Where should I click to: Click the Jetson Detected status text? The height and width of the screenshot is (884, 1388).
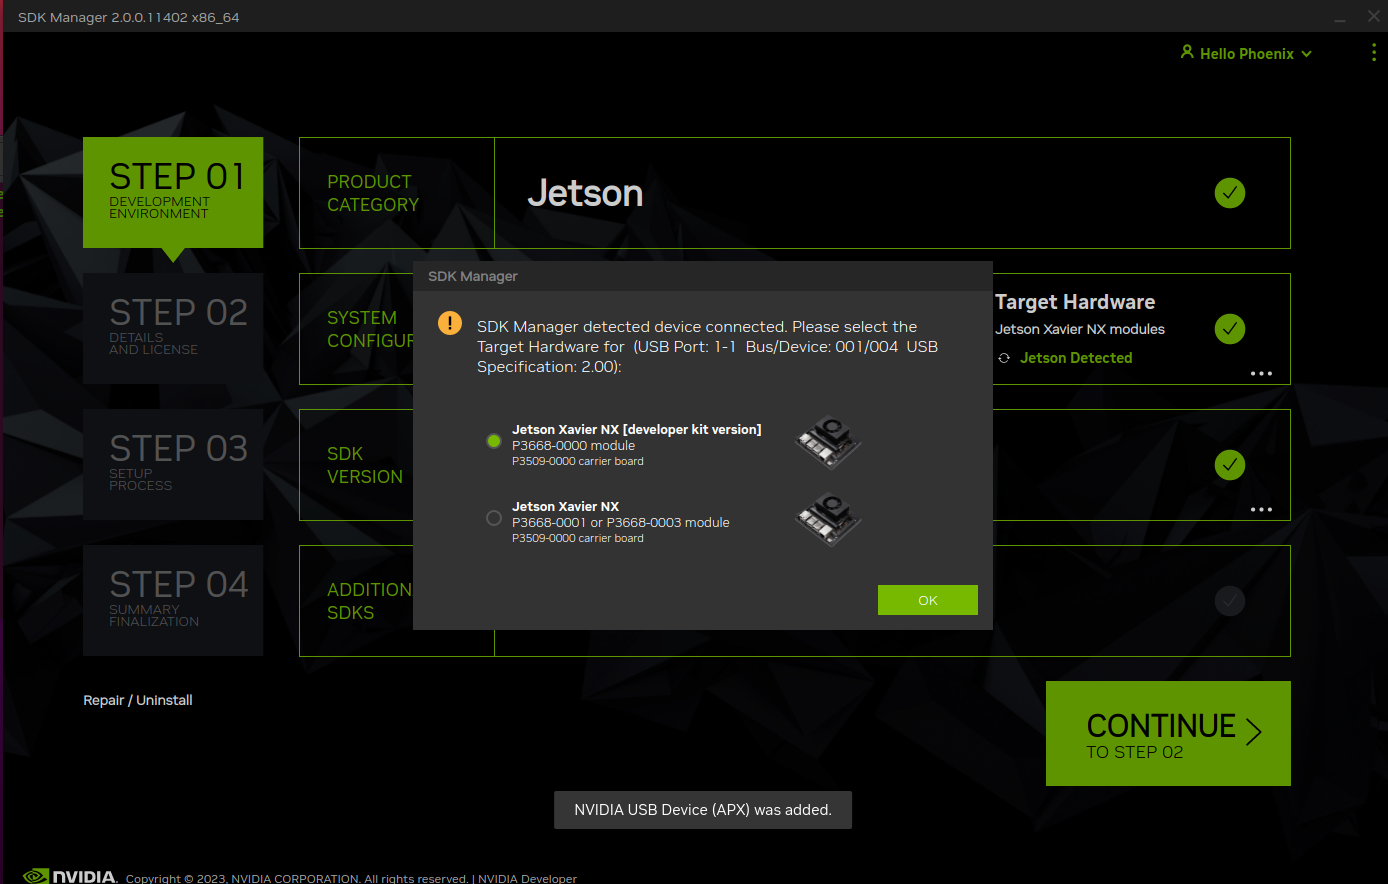pos(1076,358)
